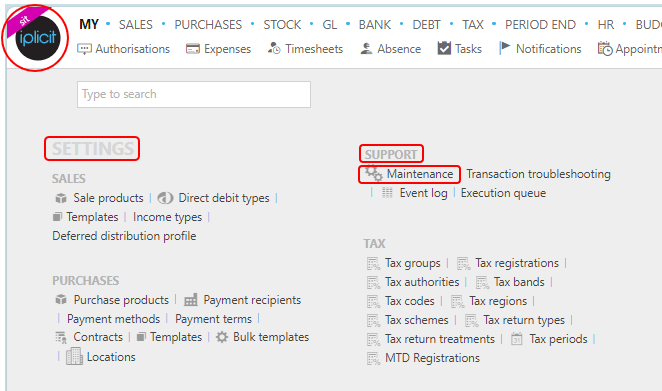Click the sales Templates icon
This screenshot has height=391, width=662.
click(57, 217)
